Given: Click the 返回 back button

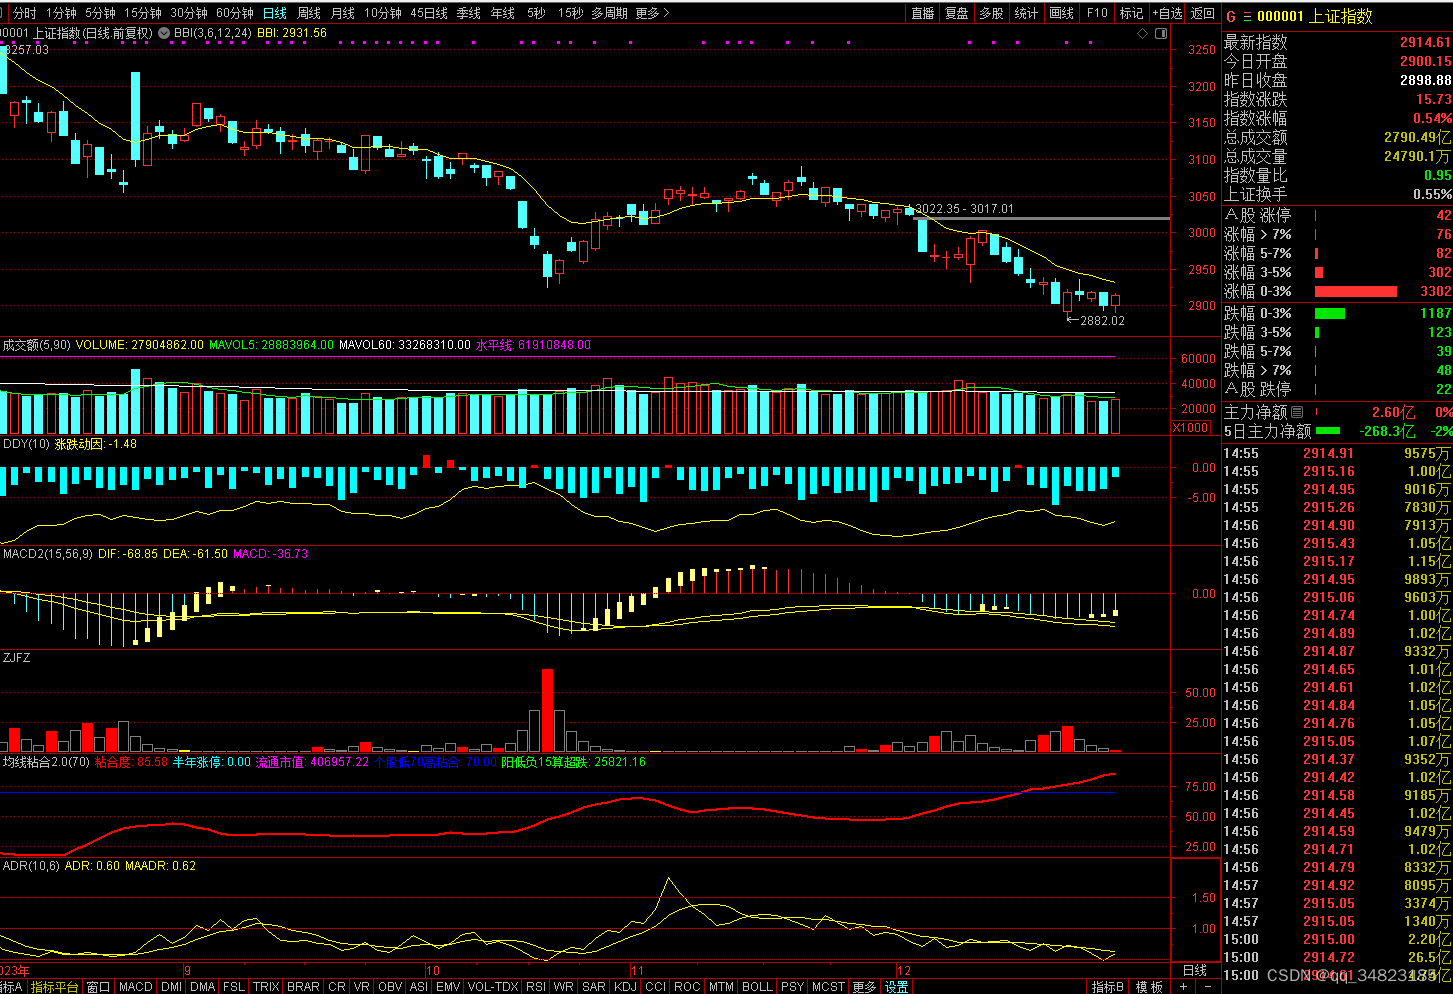Looking at the screenshot, I should 1203,13.
